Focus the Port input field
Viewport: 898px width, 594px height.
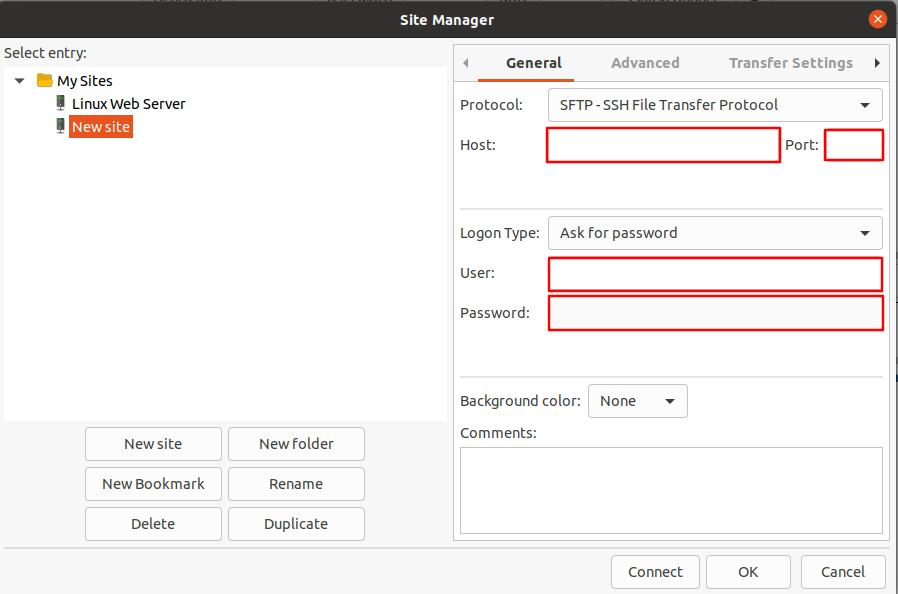coord(853,145)
